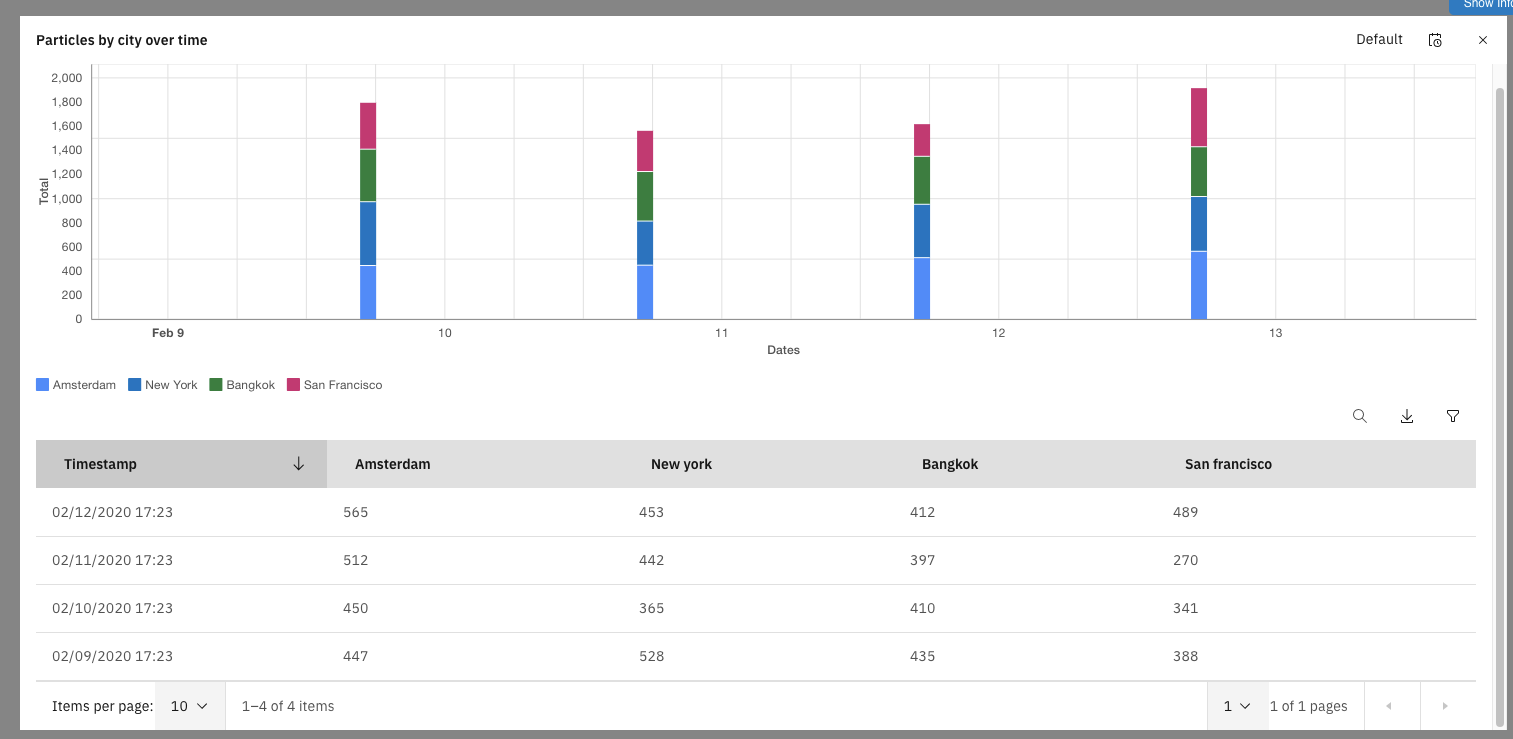Toggle the New York series in the legend
1513x739 pixels.
163,384
